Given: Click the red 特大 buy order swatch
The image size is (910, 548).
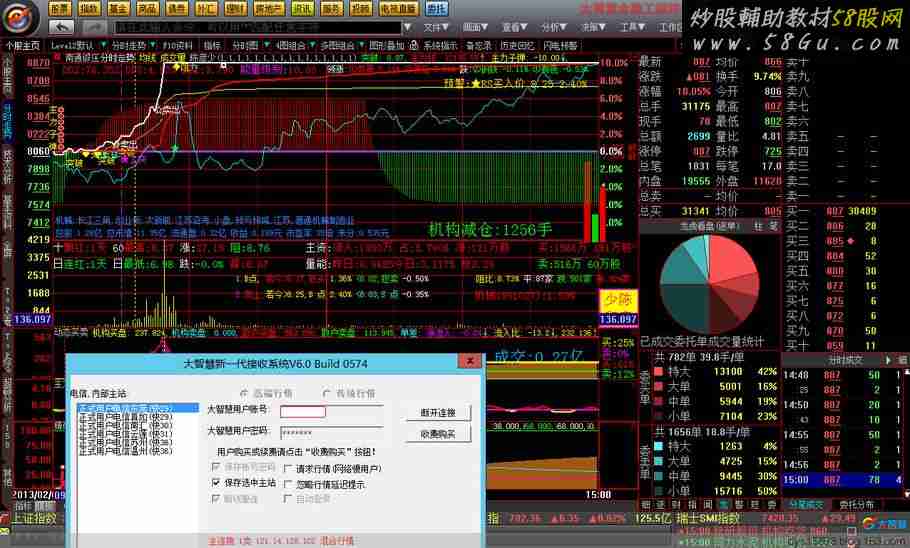Looking at the screenshot, I should 659,372.
